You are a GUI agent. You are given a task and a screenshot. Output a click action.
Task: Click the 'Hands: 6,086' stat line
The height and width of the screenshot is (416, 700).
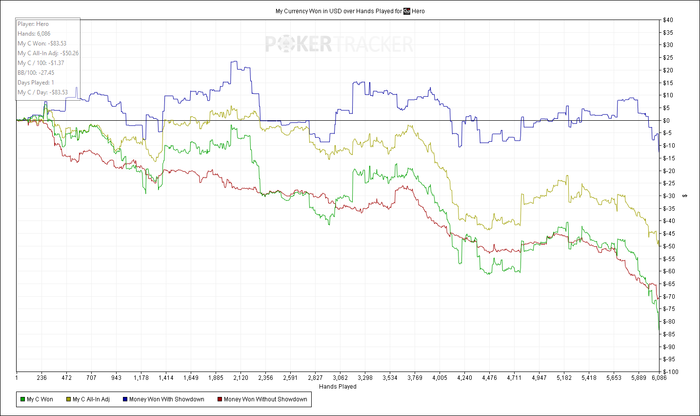[34, 34]
